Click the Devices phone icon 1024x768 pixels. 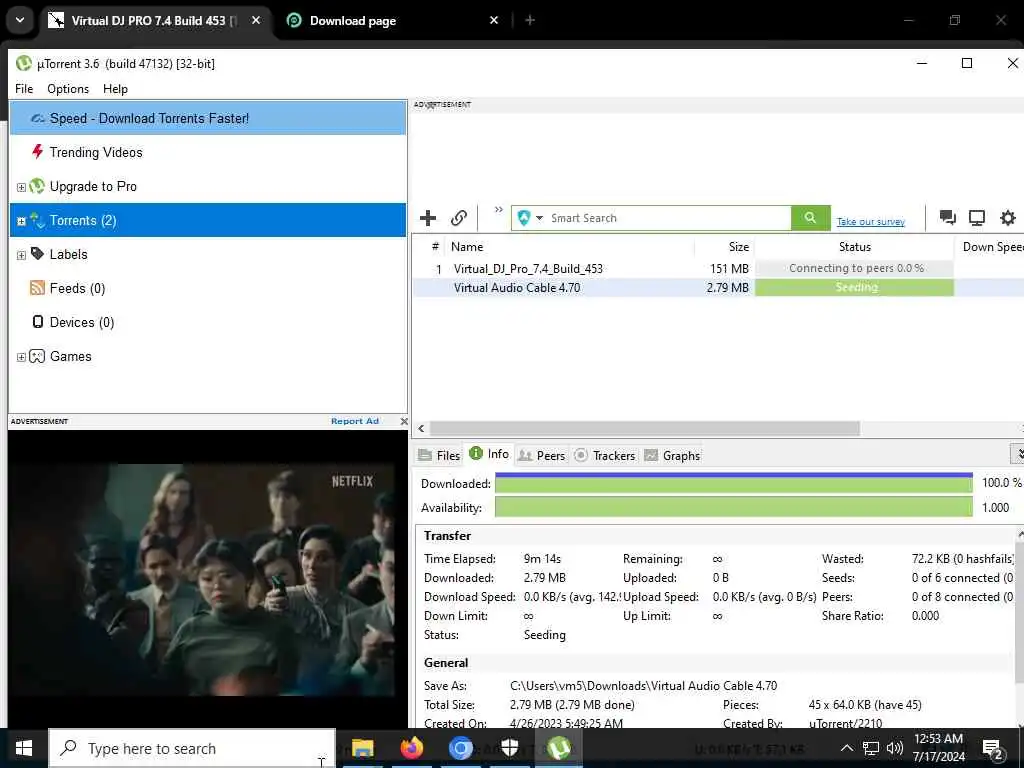point(38,322)
